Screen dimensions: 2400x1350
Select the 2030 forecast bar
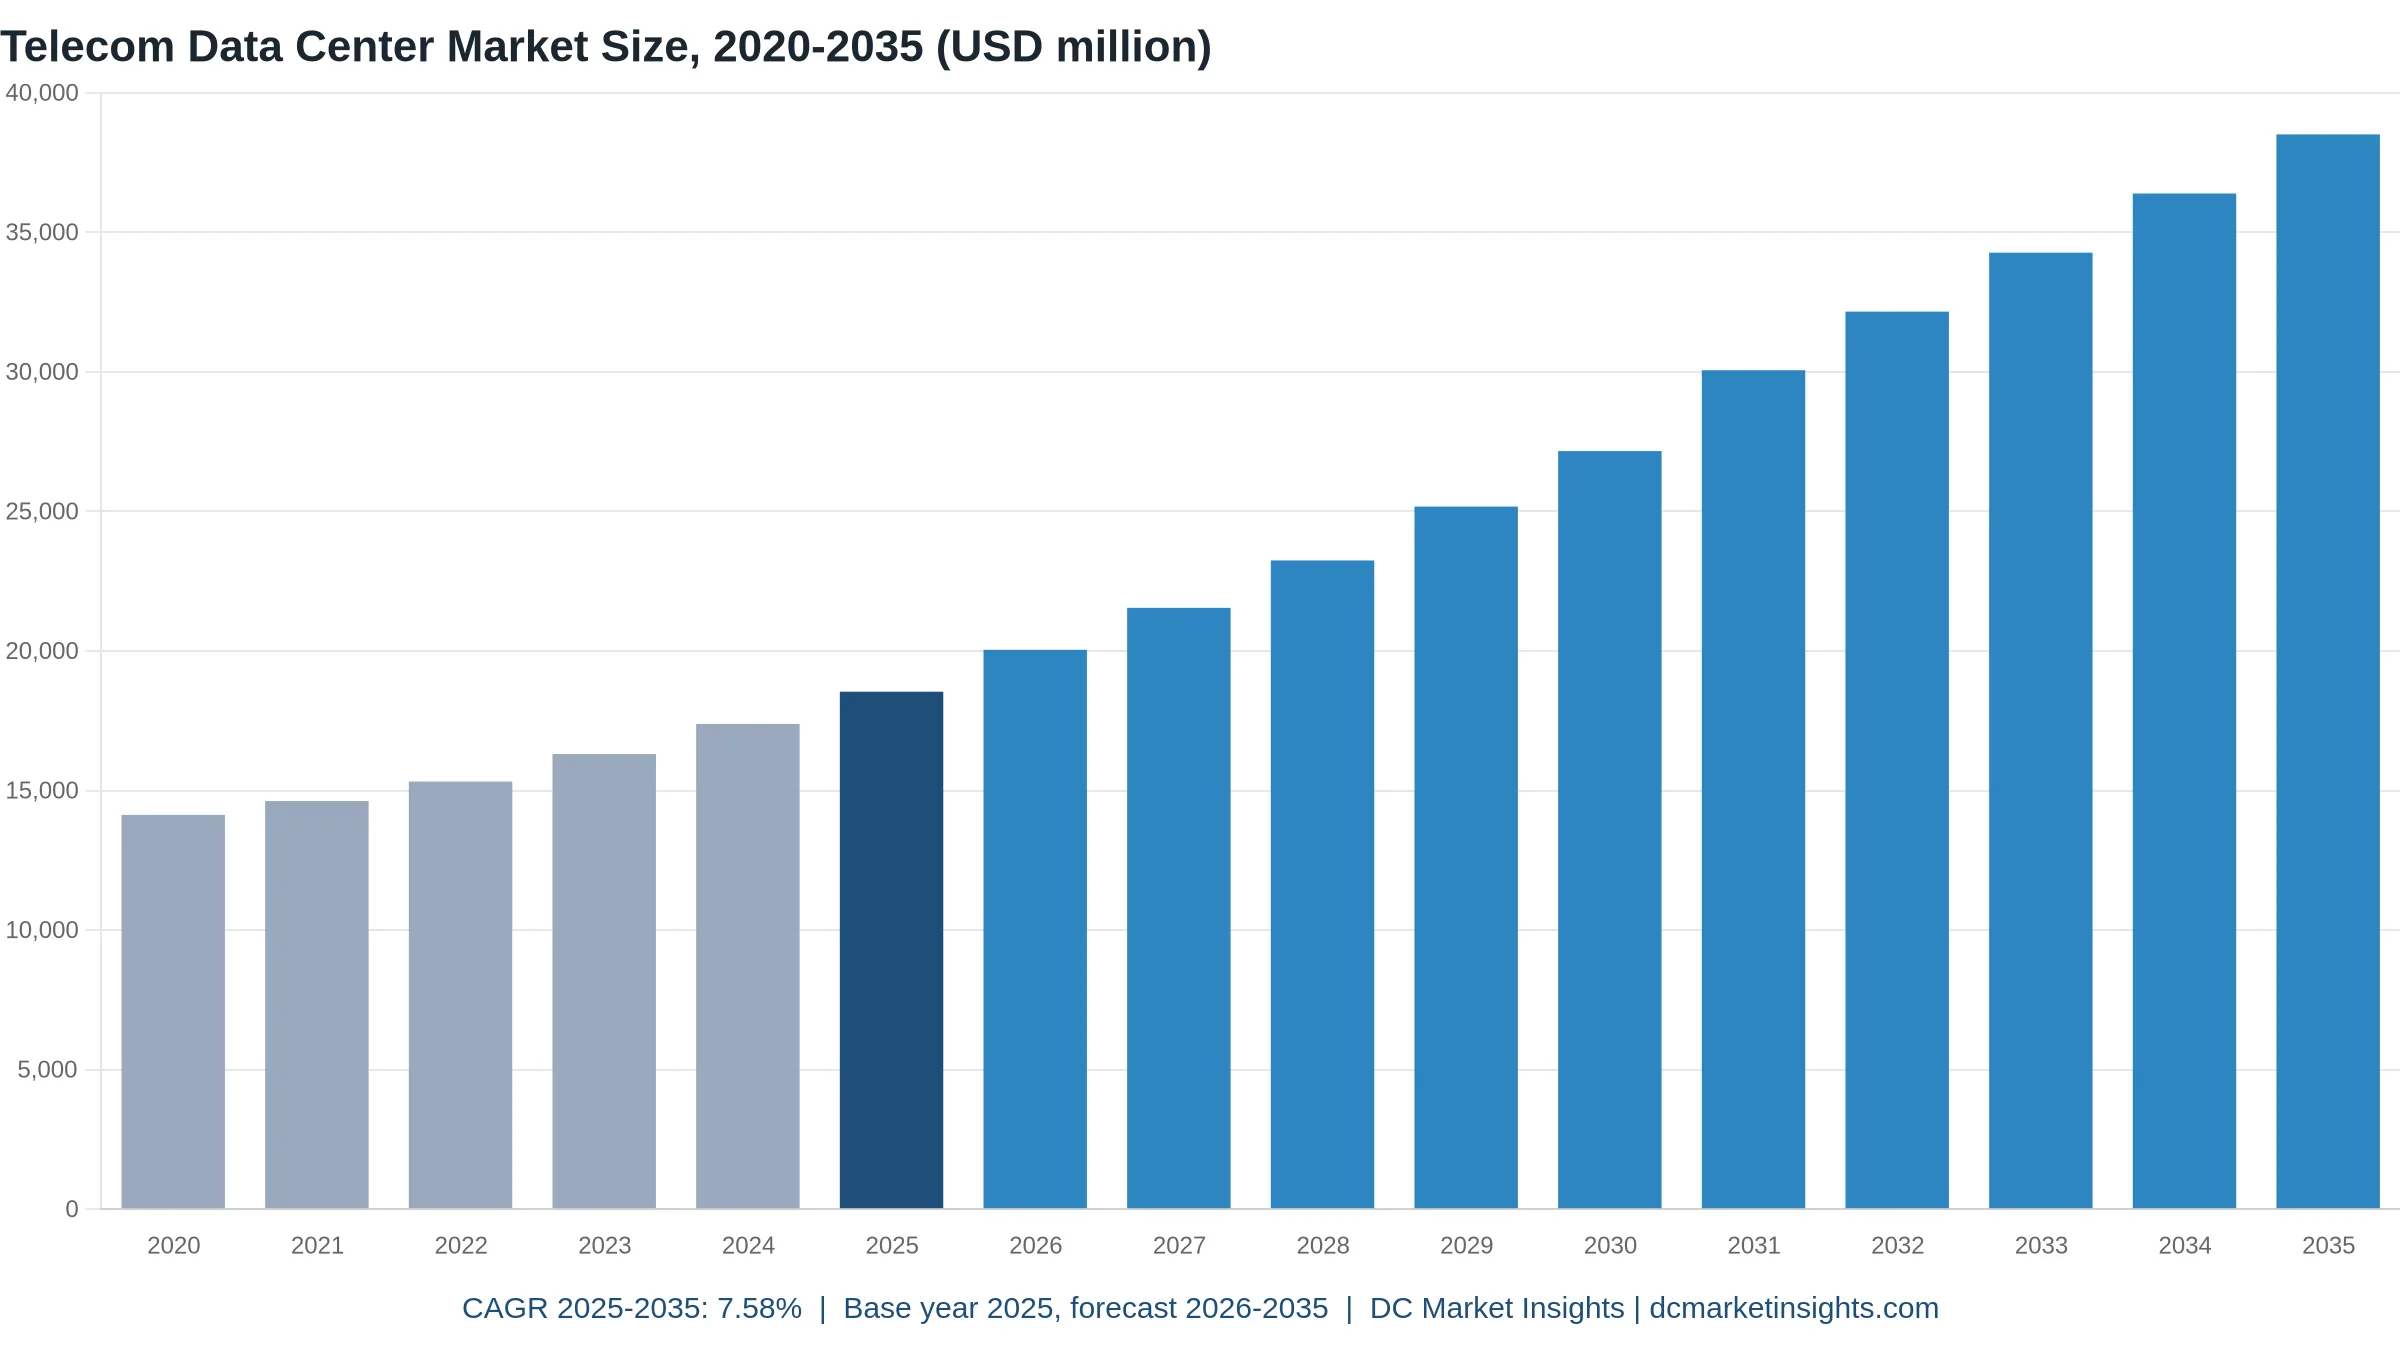(x=1610, y=830)
